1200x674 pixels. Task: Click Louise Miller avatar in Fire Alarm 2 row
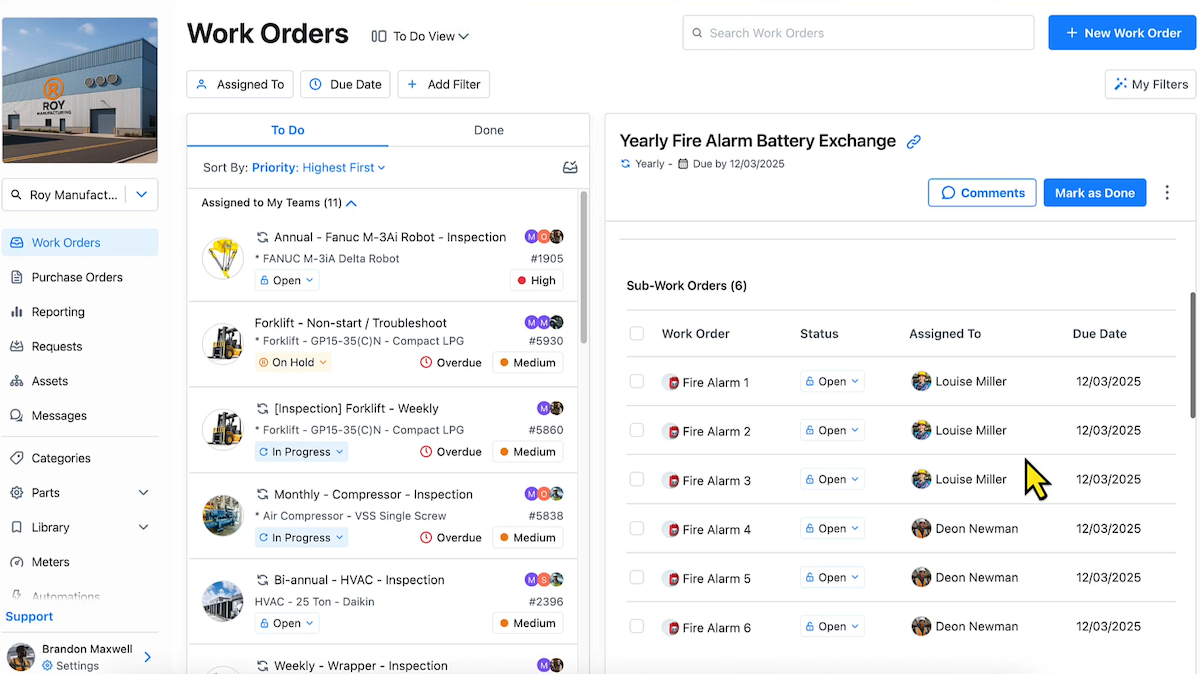921,430
